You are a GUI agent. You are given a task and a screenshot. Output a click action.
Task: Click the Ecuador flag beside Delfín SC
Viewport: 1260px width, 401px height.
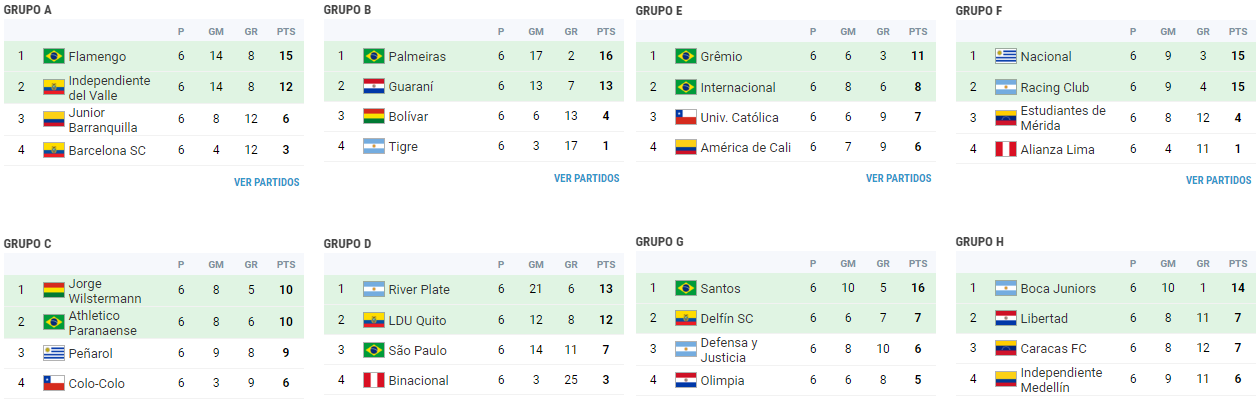coord(686,319)
